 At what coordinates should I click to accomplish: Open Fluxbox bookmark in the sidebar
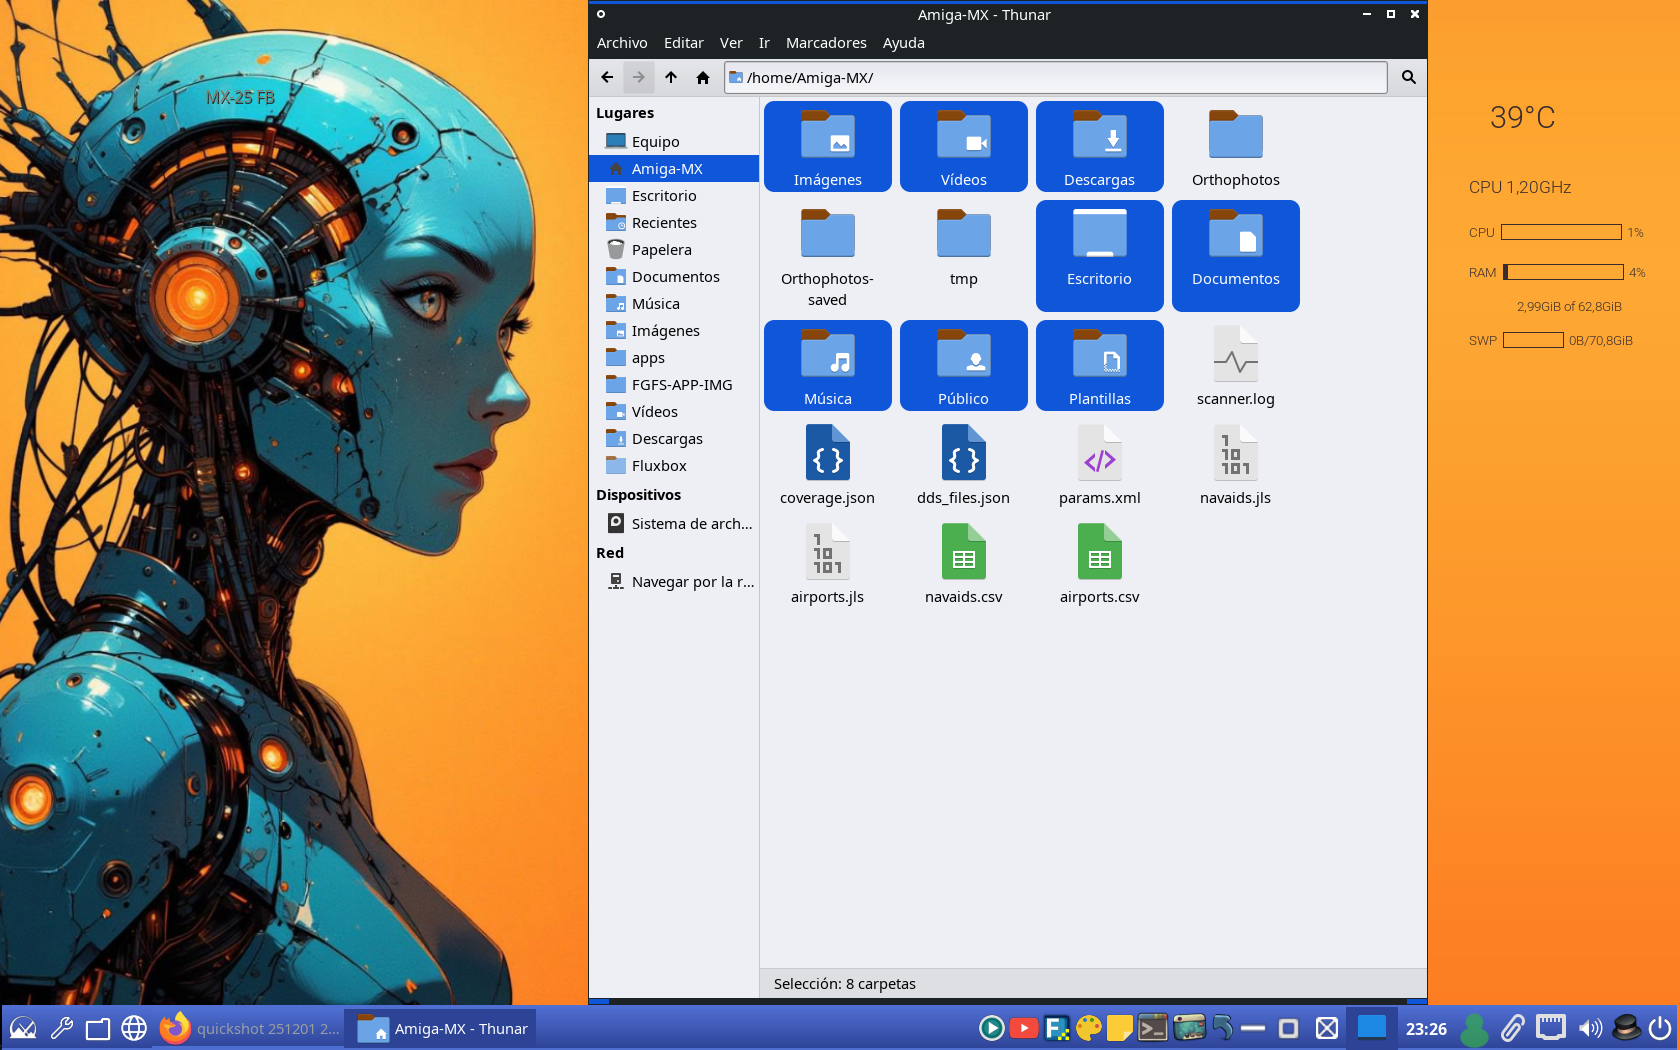pos(674,466)
